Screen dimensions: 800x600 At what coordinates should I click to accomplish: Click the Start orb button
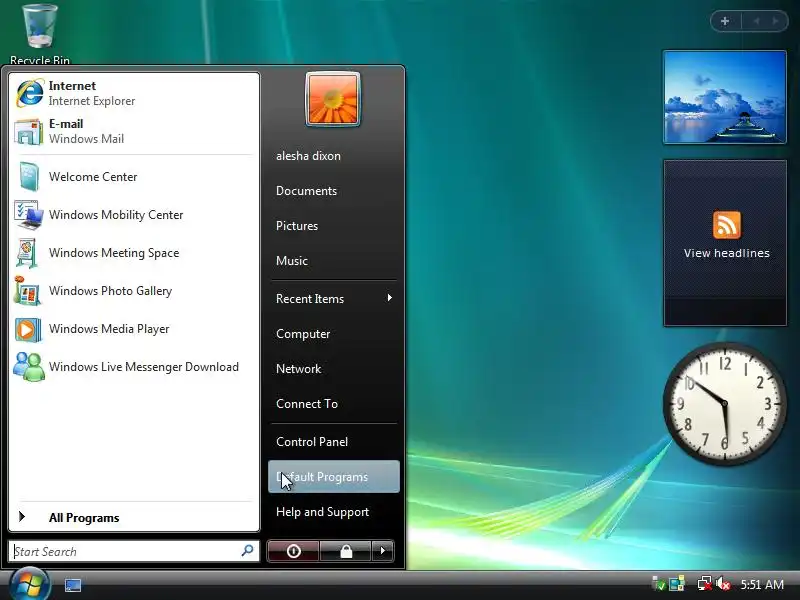[x=29, y=585]
